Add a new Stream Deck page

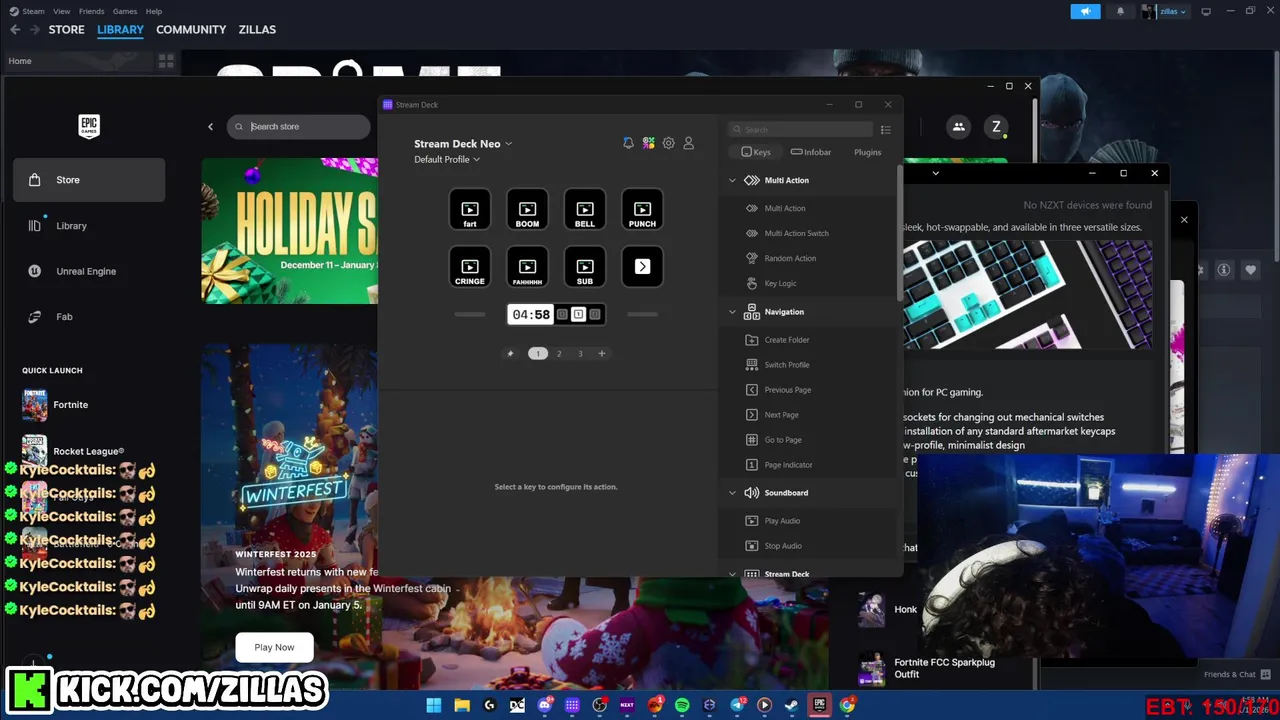point(601,353)
